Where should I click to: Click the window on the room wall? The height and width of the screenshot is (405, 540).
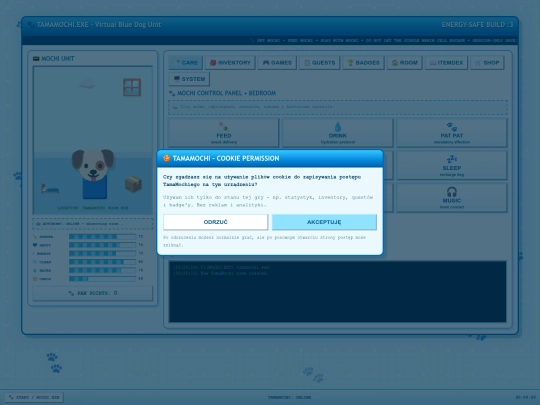pyautogui.click(x=132, y=87)
